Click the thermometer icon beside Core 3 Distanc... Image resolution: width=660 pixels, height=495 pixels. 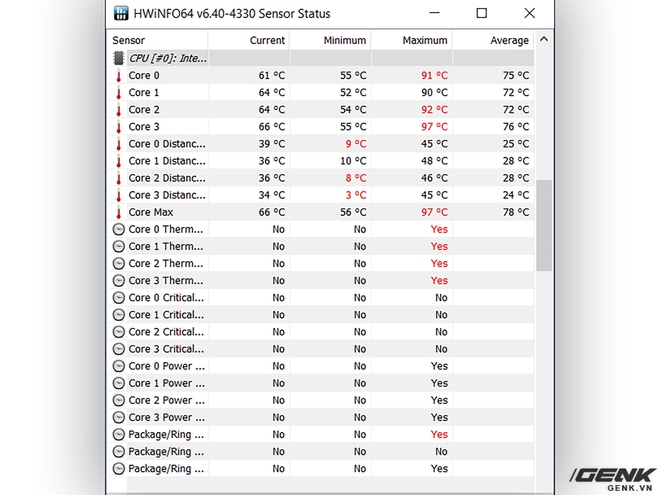[119, 195]
